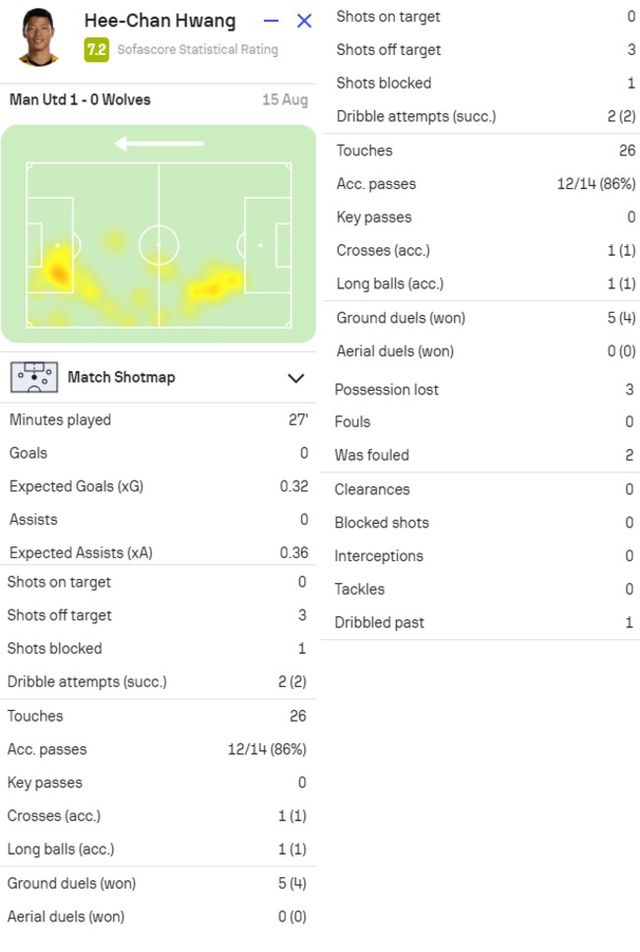Expand the Match Shotmap chevron

296,378
